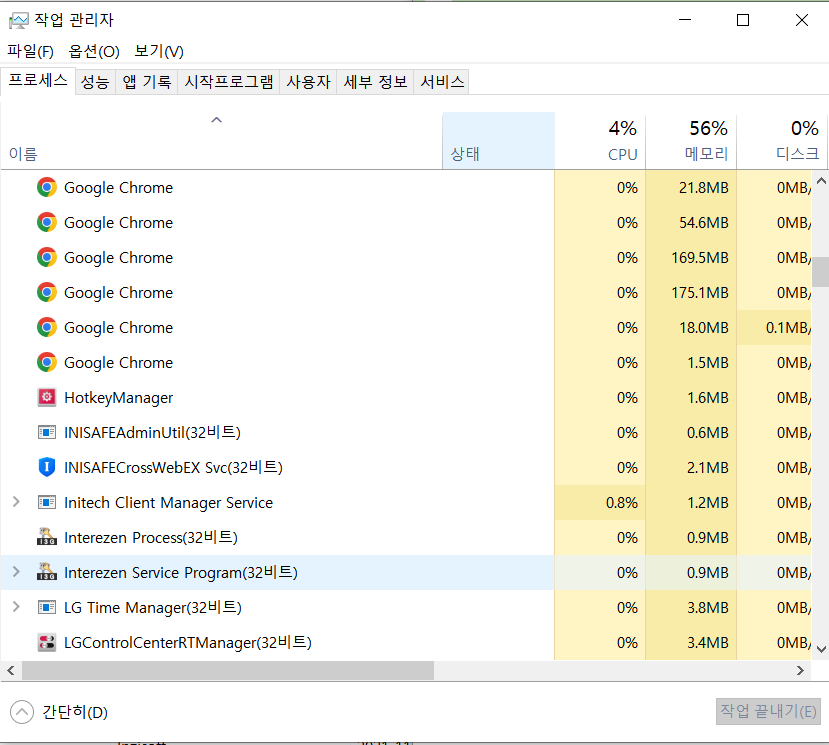Click the 작업 끝내기 button
829x745 pixels.
click(x=766, y=711)
